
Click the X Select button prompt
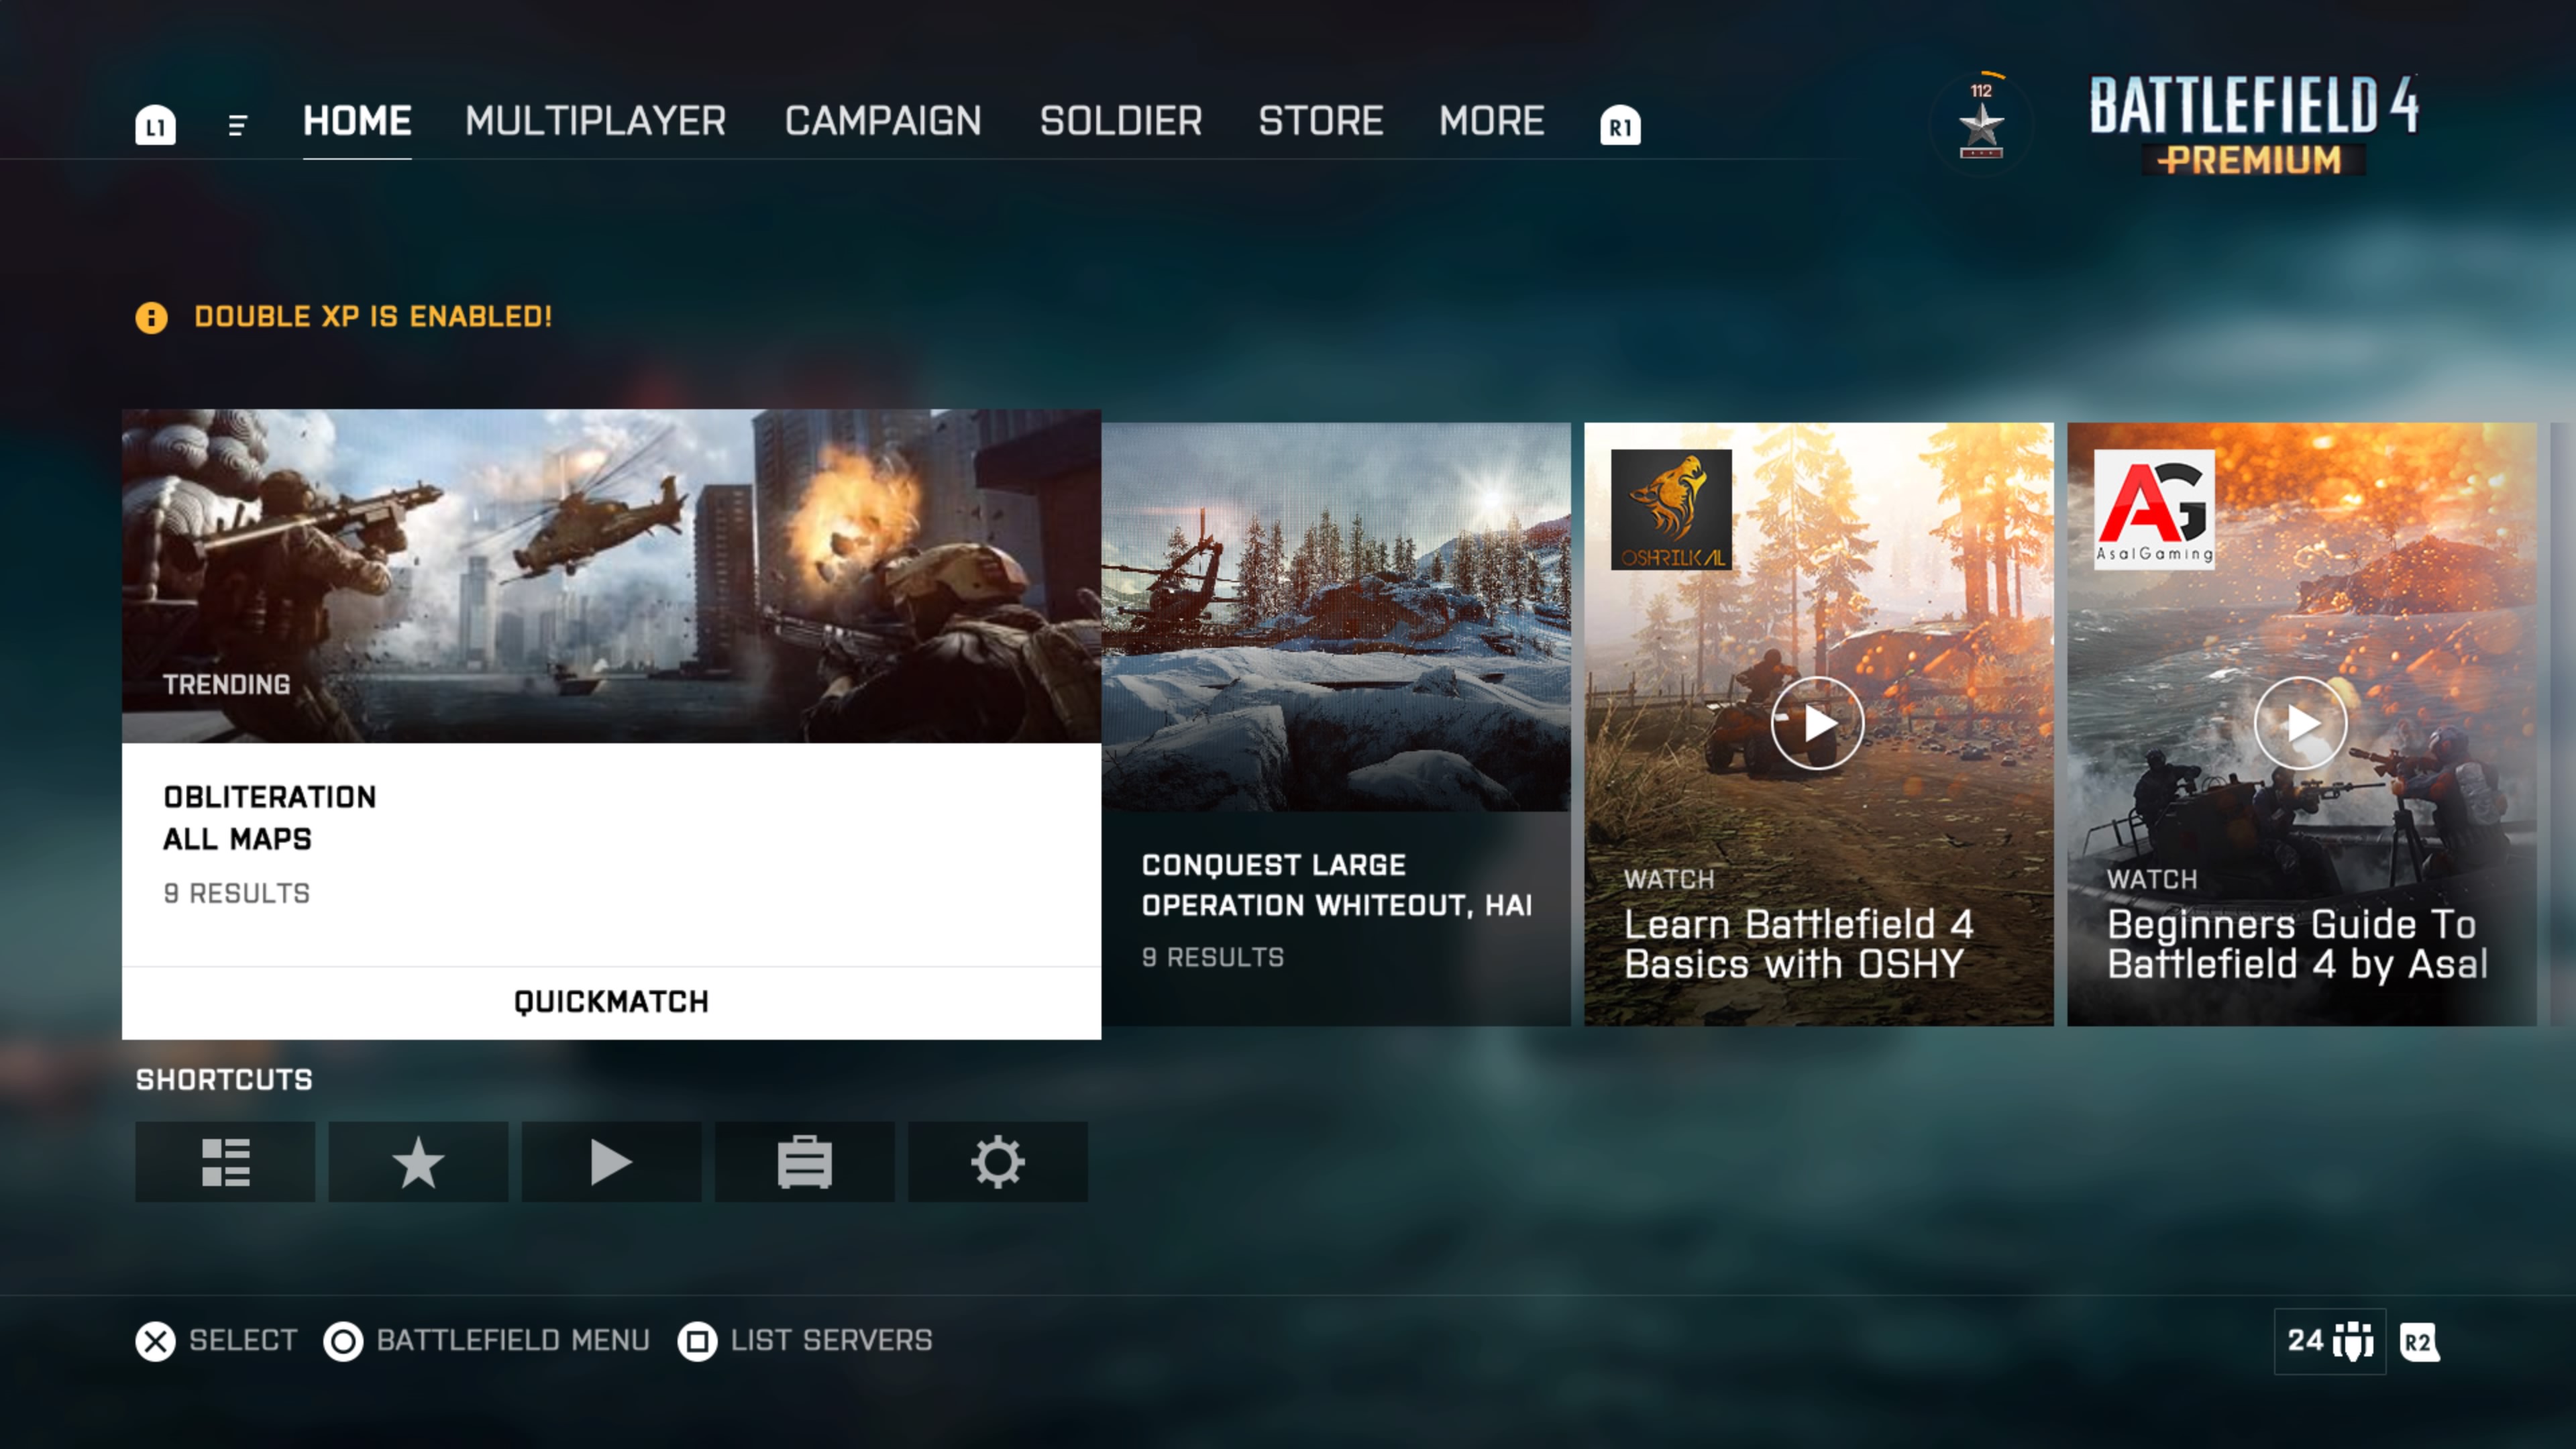tap(155, 1341)
